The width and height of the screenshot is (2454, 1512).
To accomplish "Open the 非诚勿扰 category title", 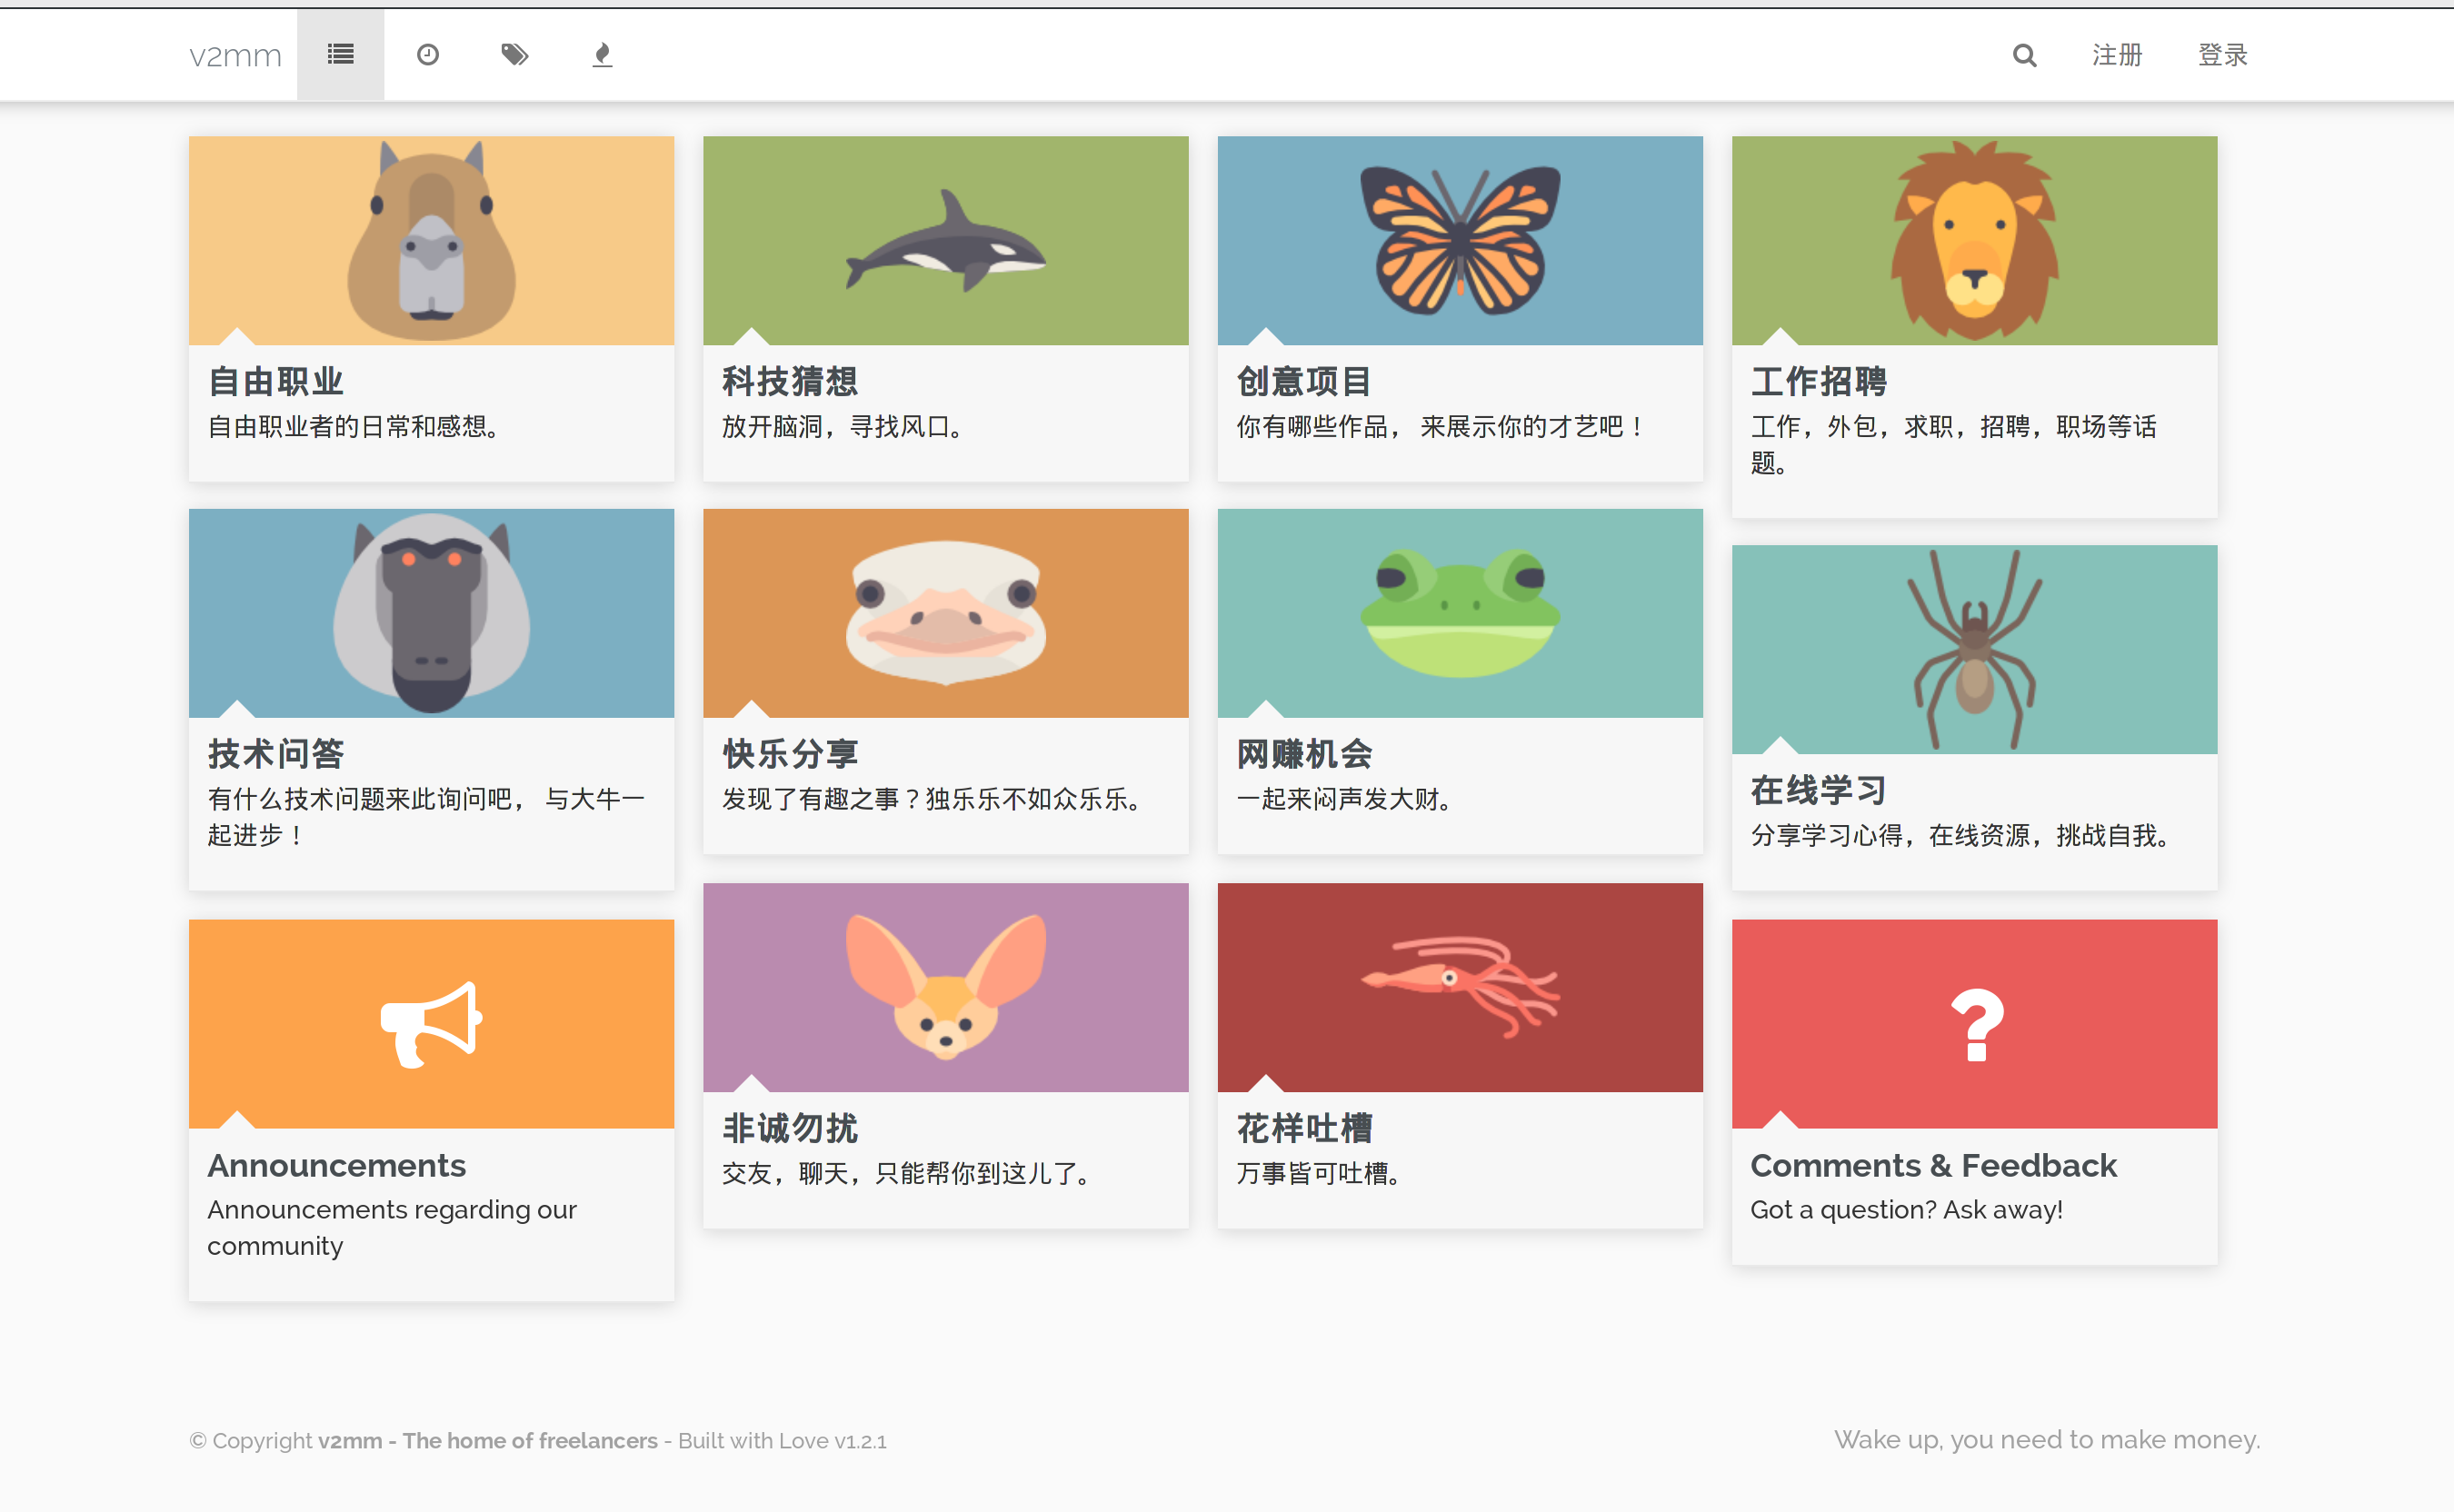I will point(790,1128).
